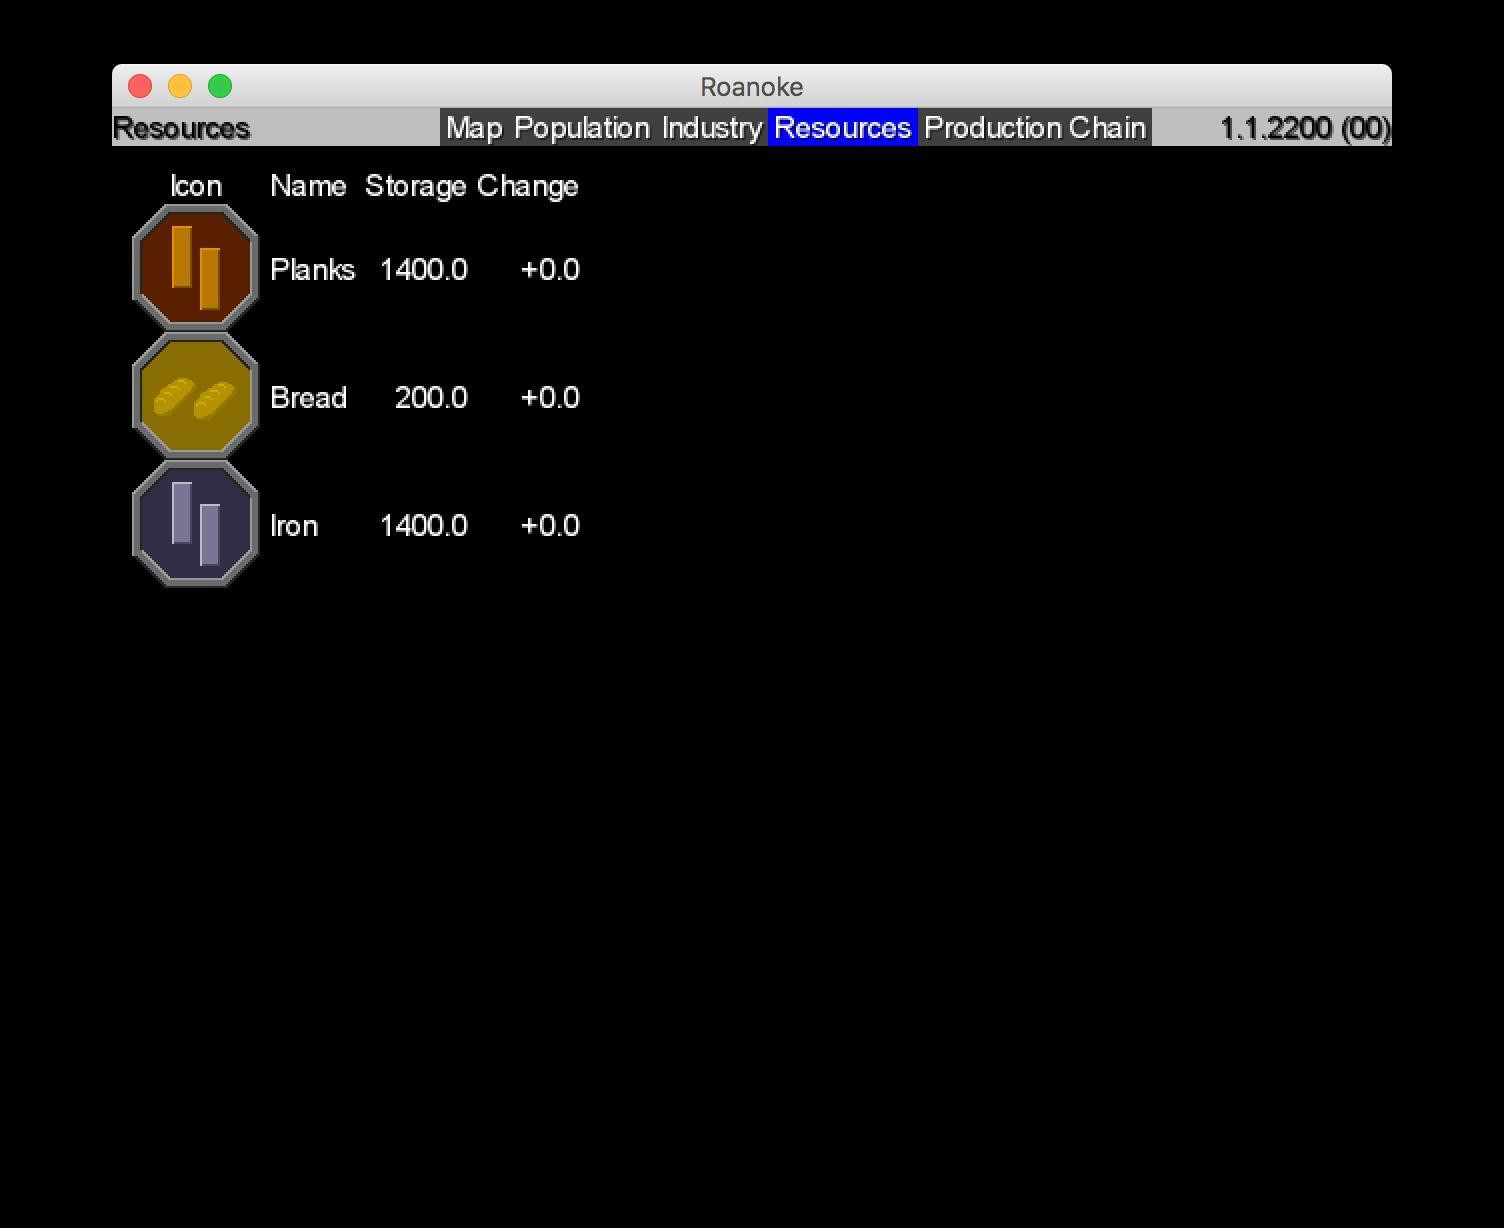Click the Iron change value +0.0

(x=550, y=526)
